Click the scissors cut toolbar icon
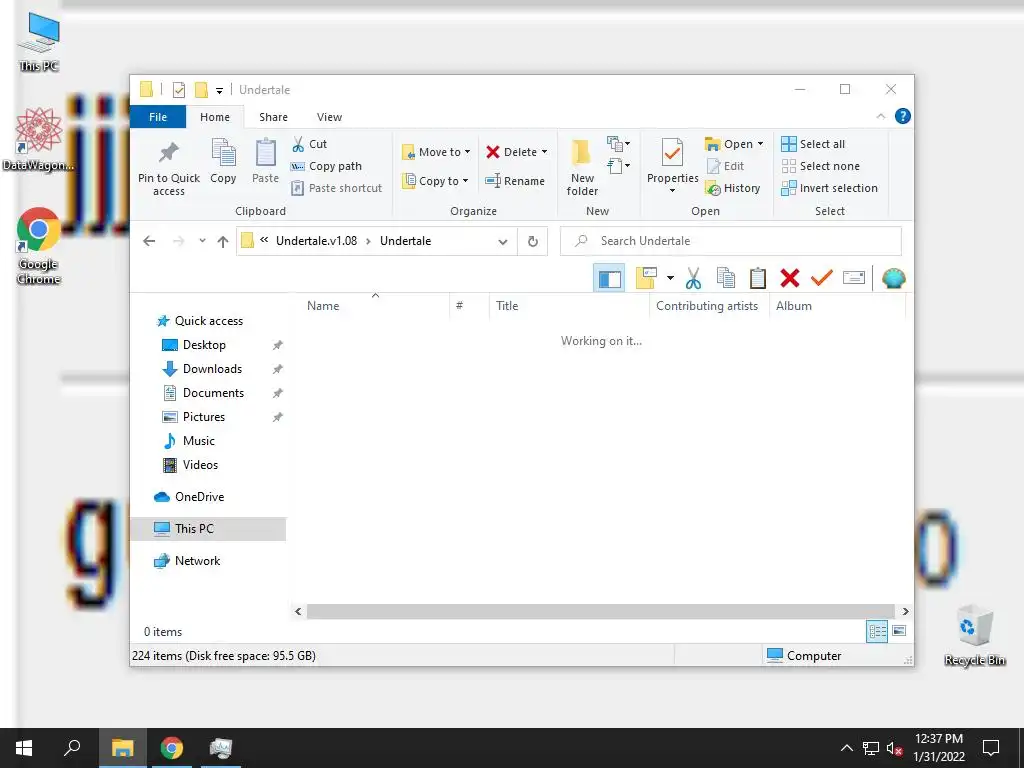Viewport: 1024px width, 768px height. (x=693, y=278)
